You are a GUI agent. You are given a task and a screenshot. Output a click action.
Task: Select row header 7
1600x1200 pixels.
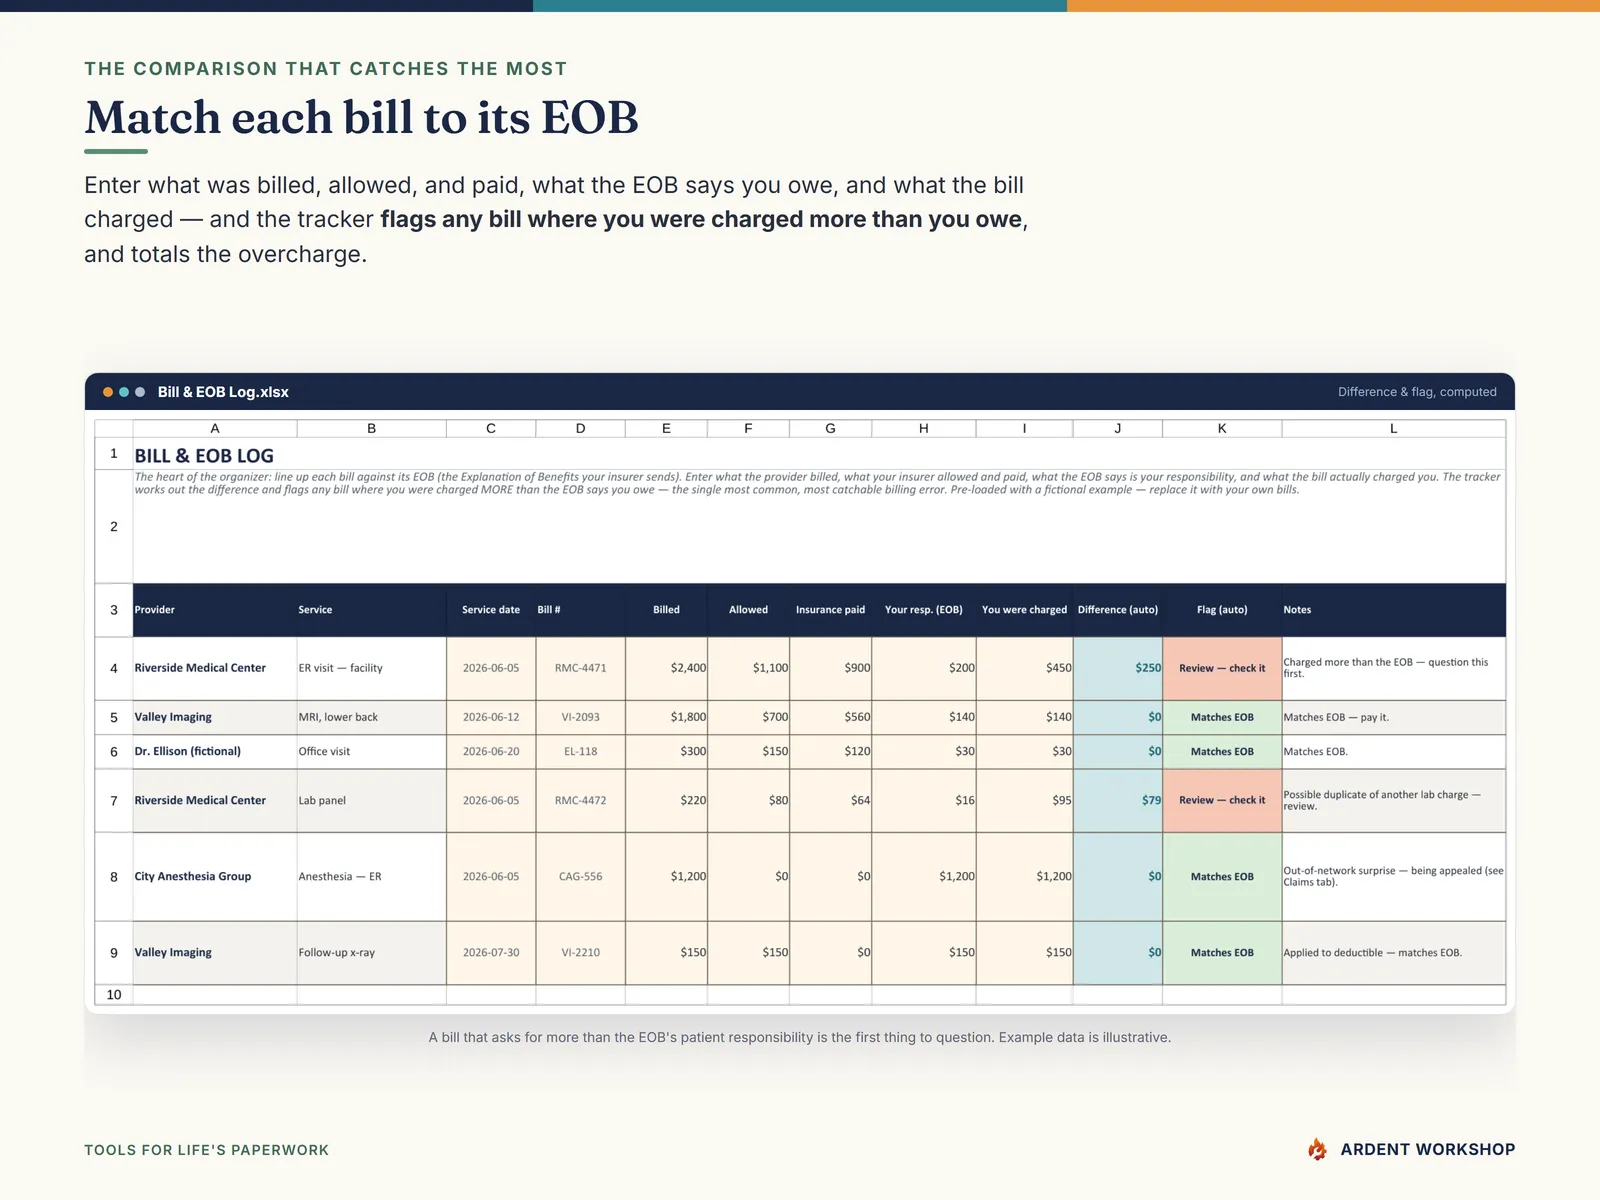(x=114, y=800)
